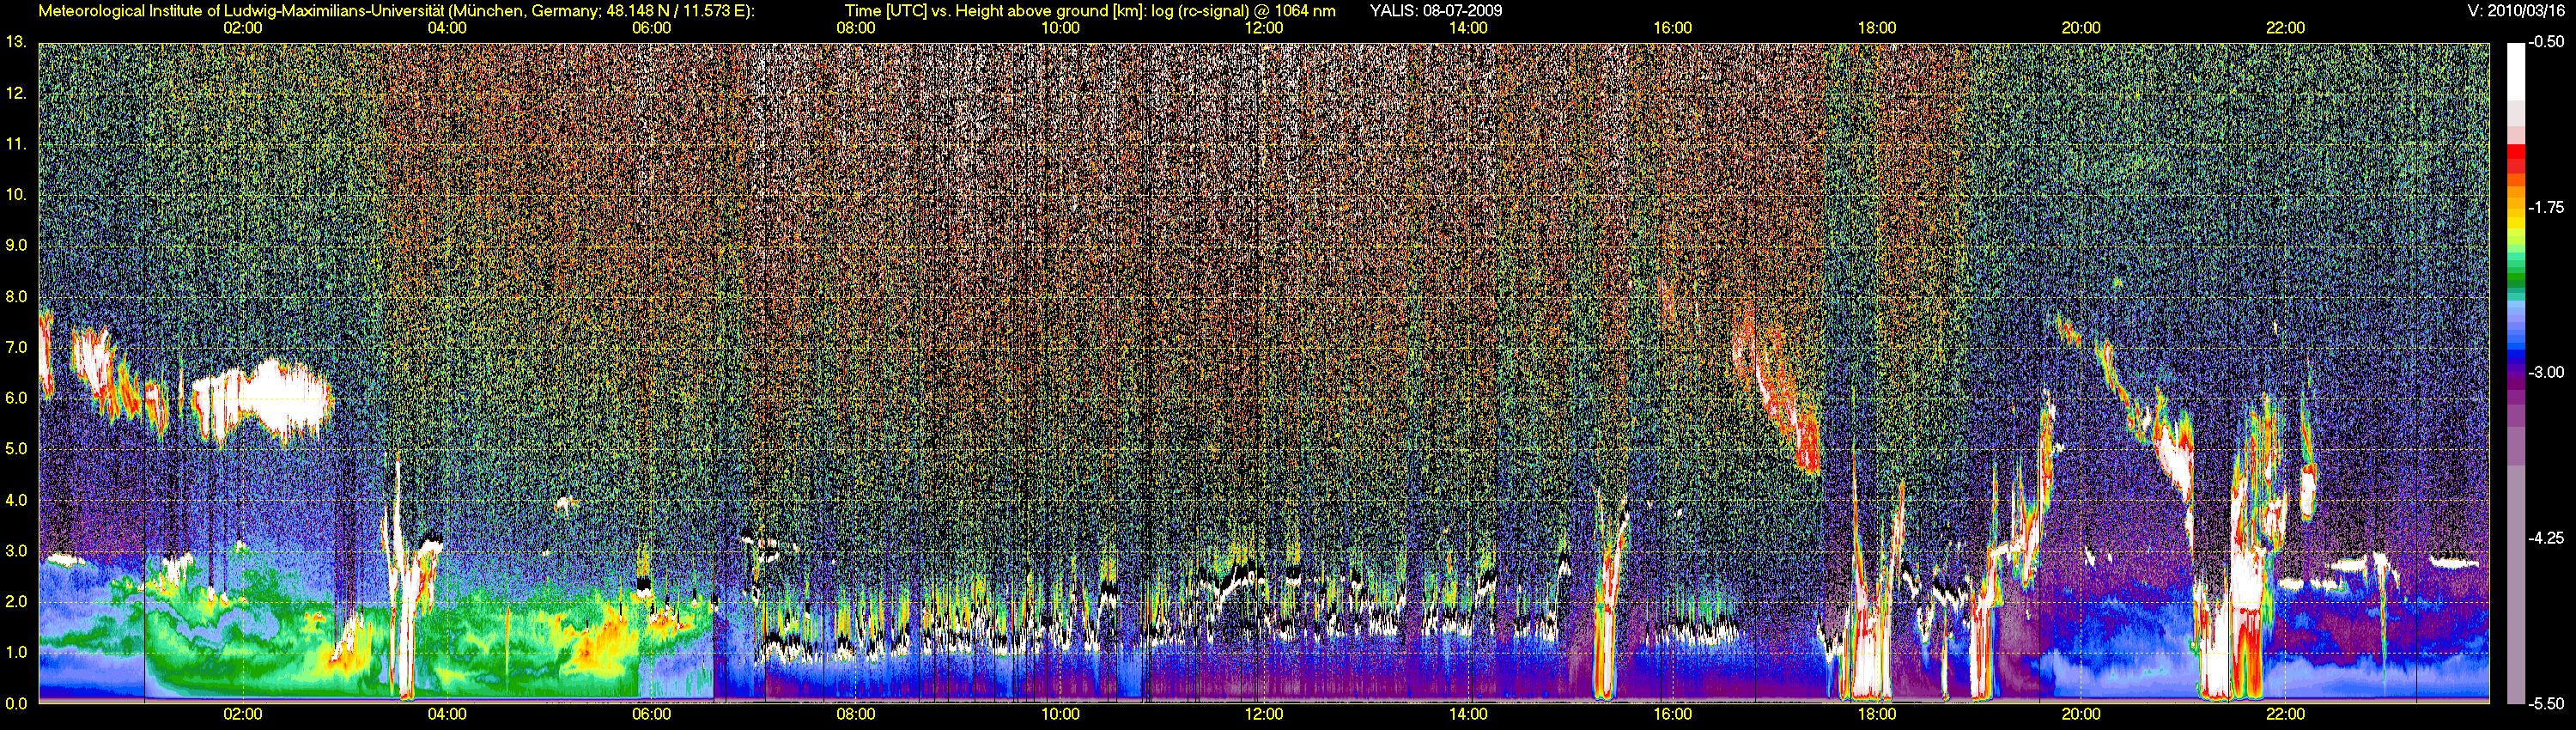Select the 02:00 label on the upper time axis
2576x730 pixels.
242,28
